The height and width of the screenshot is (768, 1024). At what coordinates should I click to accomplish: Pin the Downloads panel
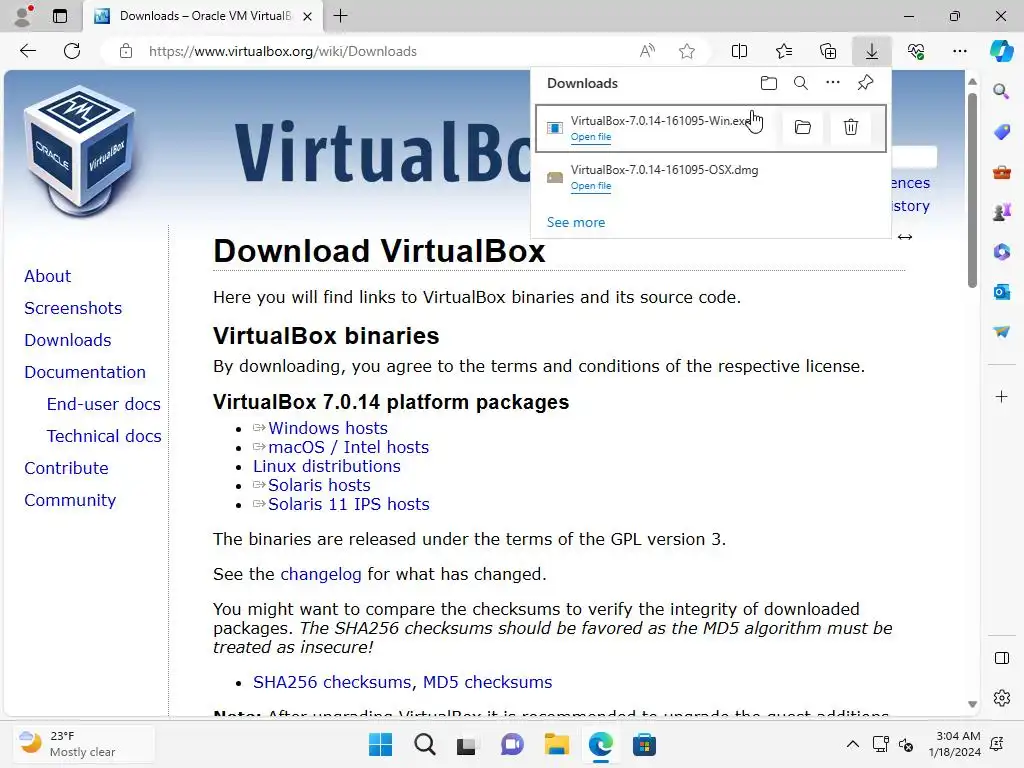(865, 83)
